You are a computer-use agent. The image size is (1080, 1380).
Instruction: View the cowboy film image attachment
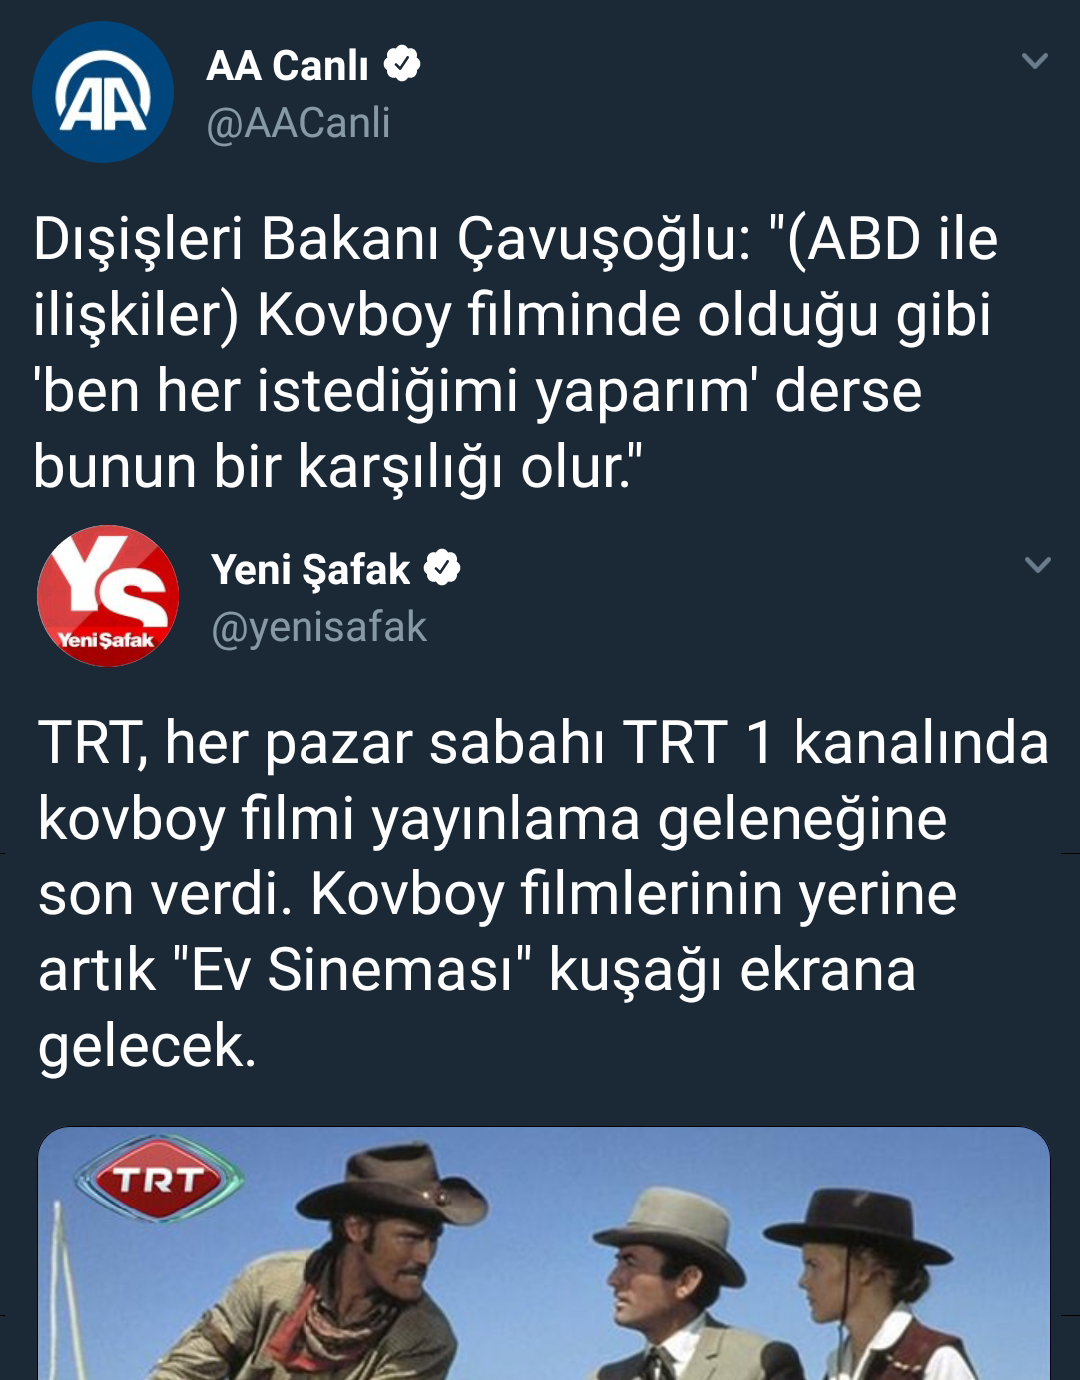(544, 1254)
